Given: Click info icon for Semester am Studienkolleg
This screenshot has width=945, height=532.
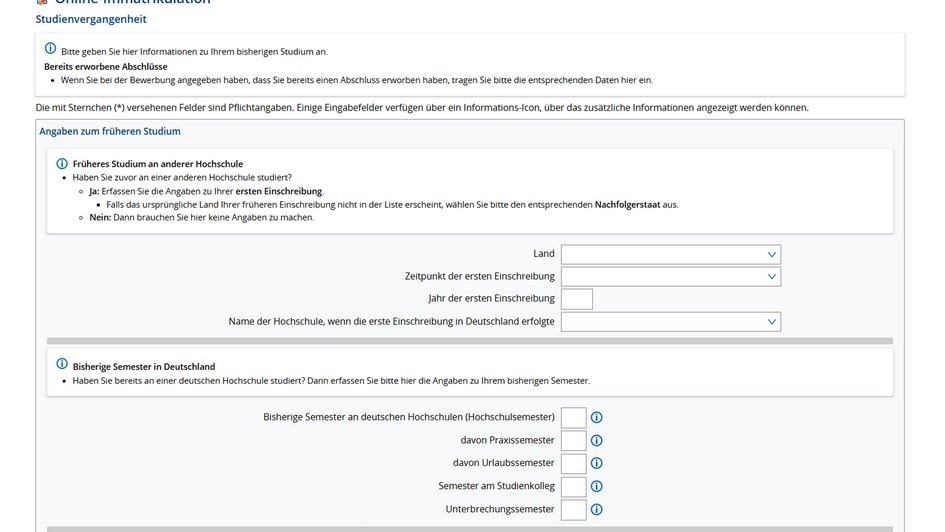Looking at the screenshot, I should point(596,486).
